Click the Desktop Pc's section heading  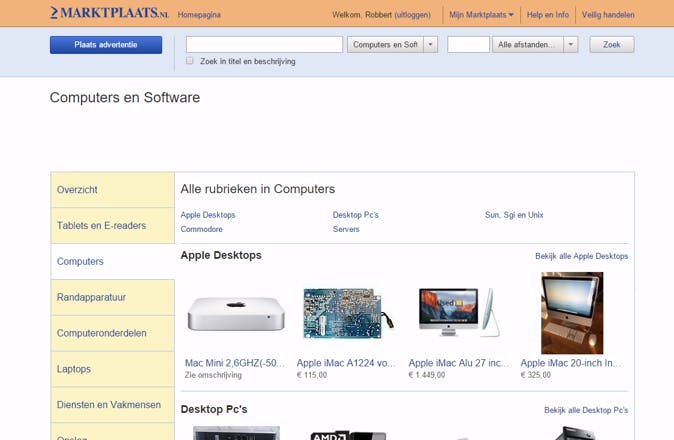[x=214, y=409]
